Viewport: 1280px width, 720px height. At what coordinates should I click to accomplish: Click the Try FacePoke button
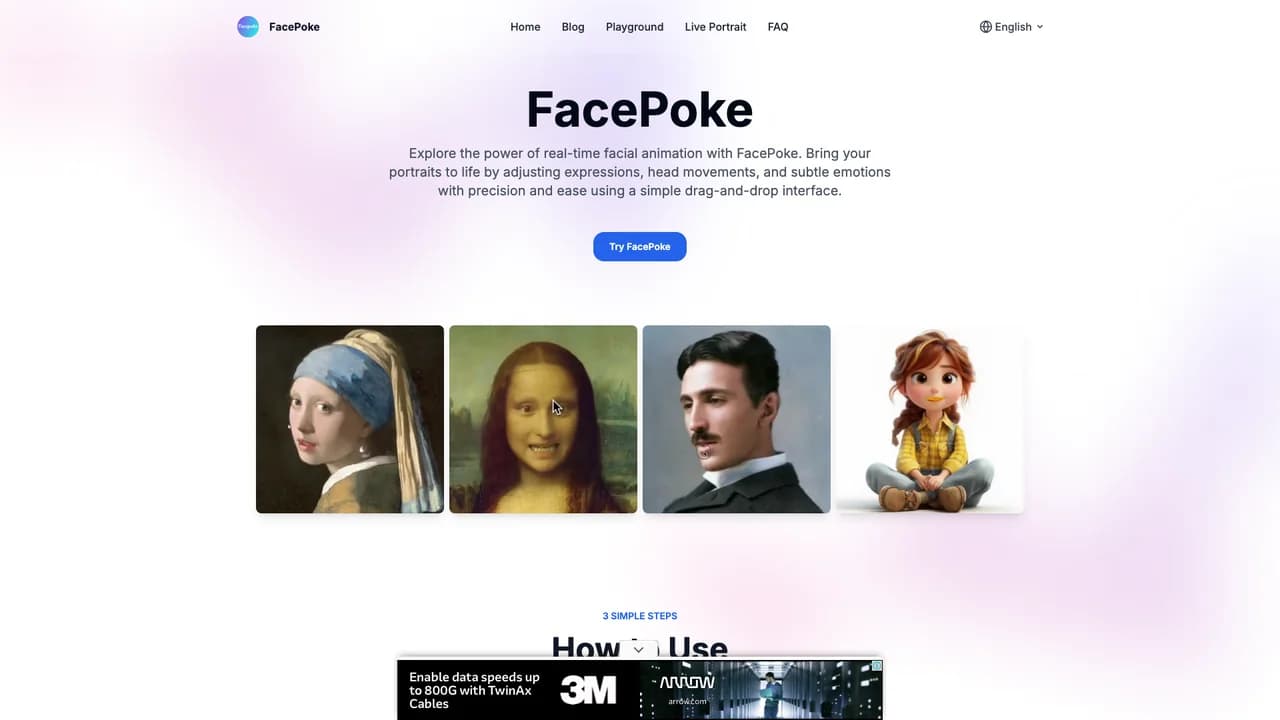click(x=640, y=246)
